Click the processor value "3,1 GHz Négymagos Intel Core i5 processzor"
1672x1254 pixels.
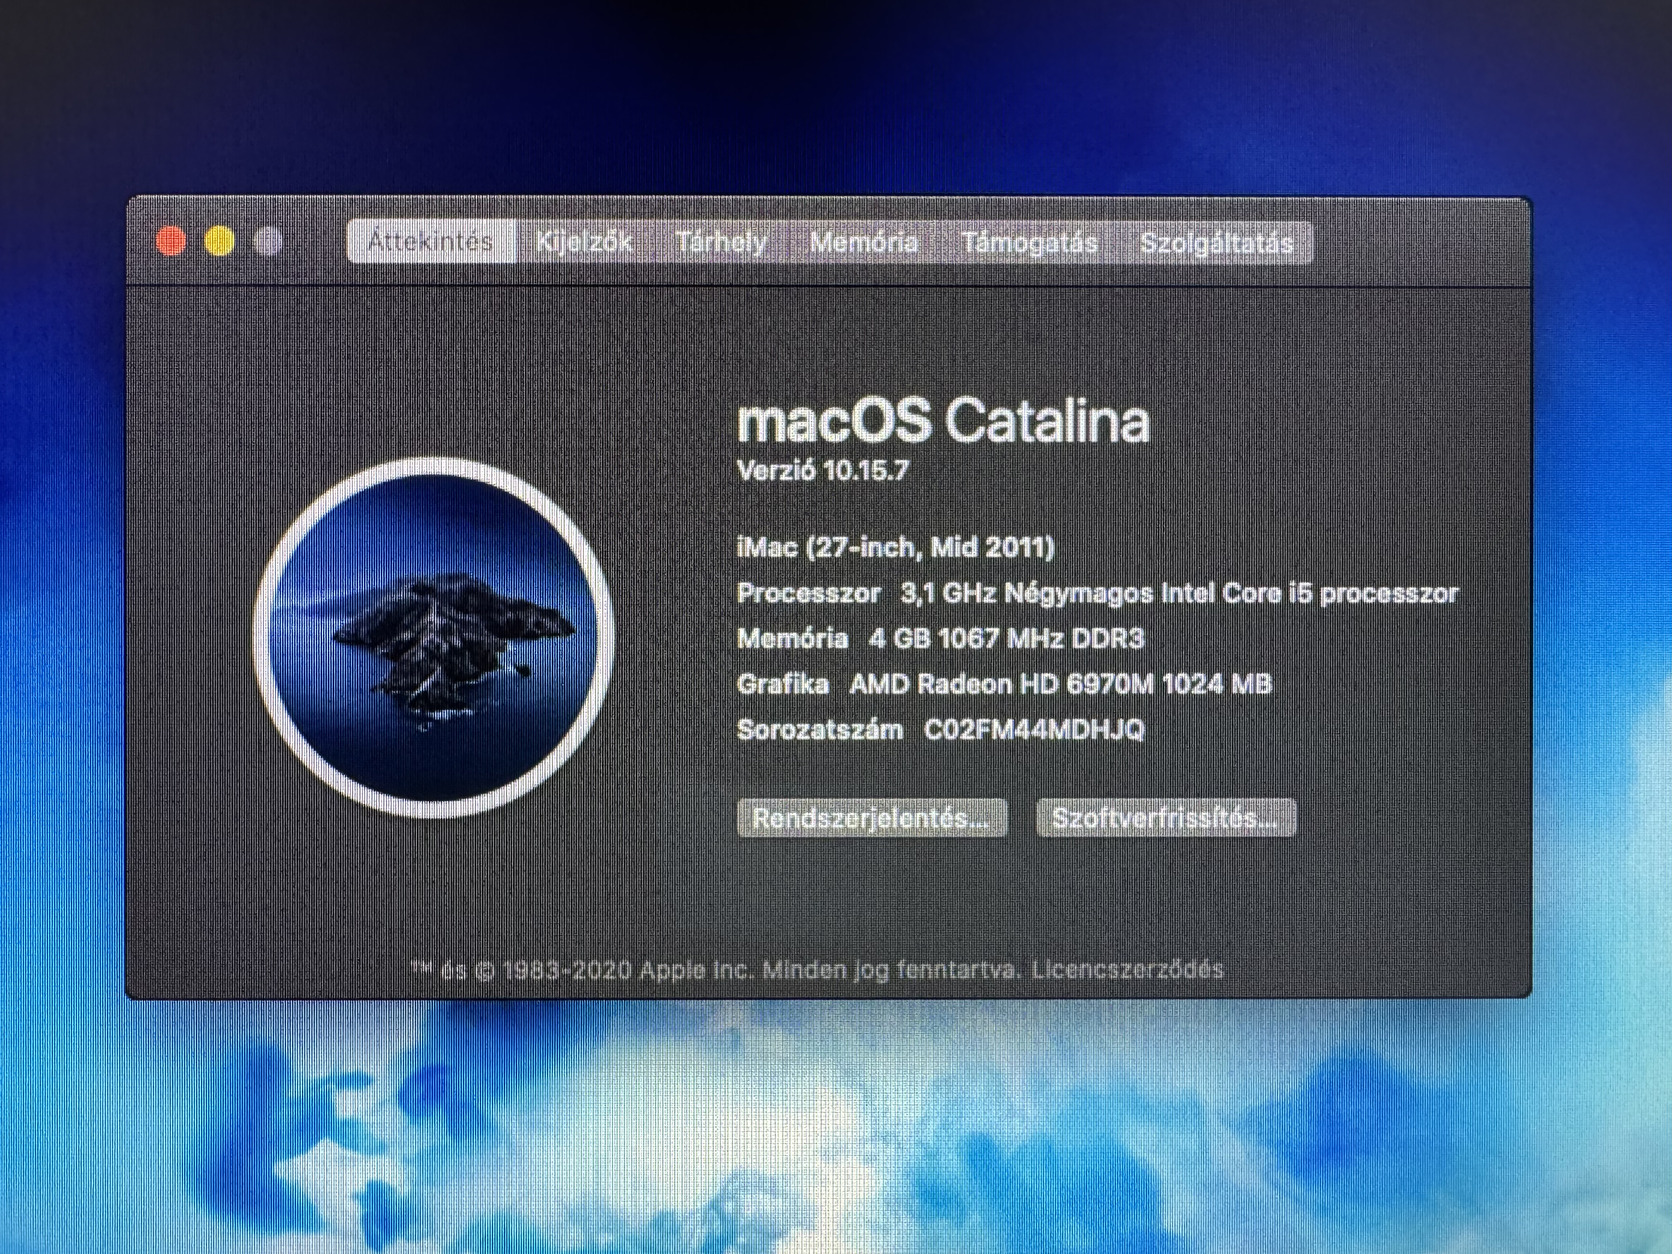point(1180,594)
